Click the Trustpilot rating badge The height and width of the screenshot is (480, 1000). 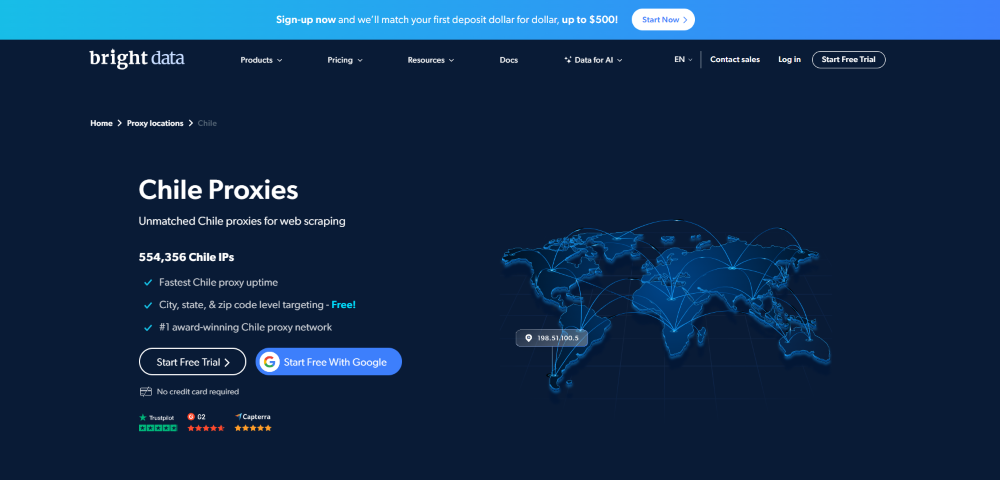[x=158, y=422]
